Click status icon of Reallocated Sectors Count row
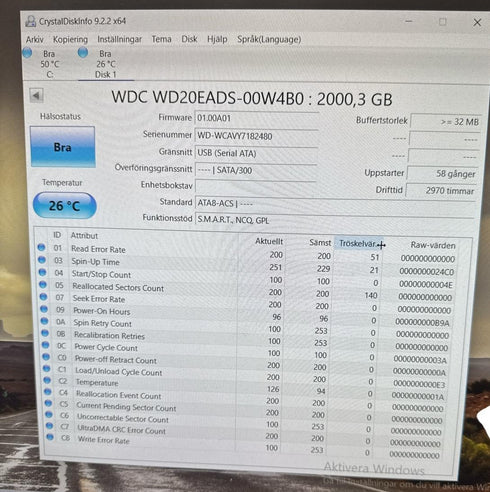The image size is (490, 492). tap(43, 284)
